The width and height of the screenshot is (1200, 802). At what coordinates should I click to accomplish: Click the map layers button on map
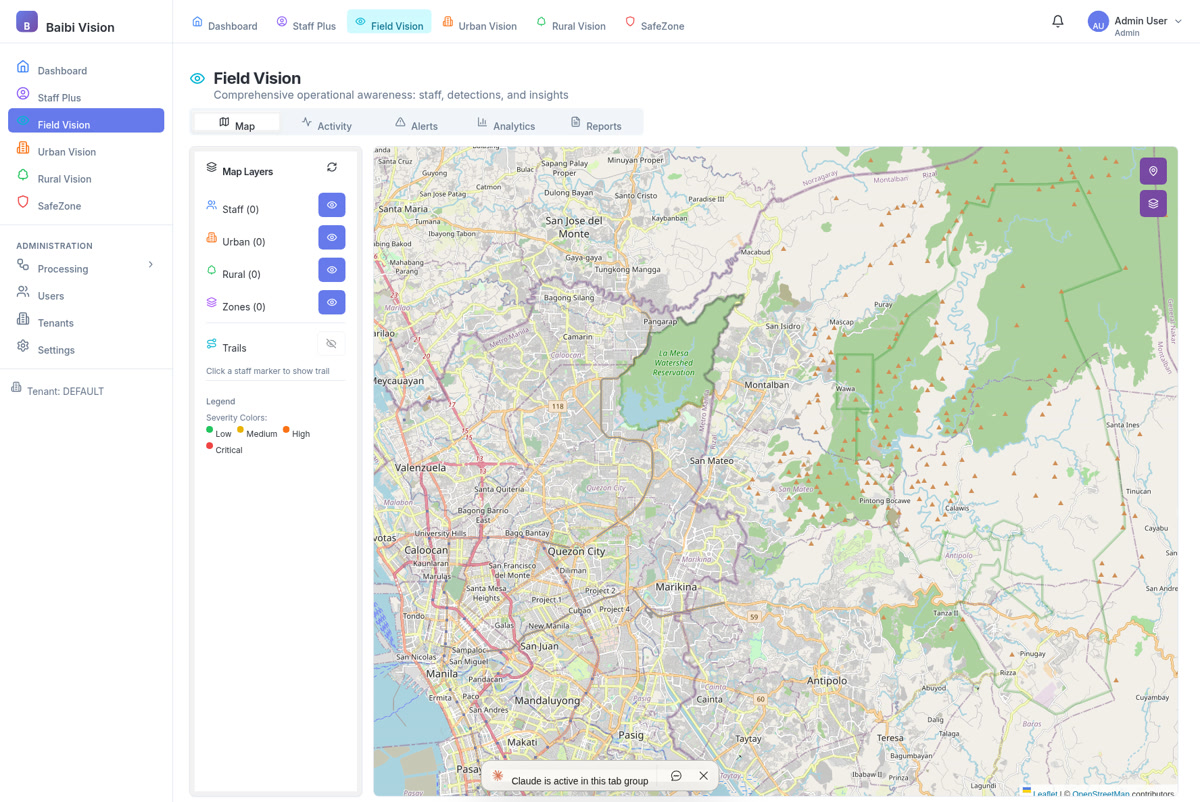pos(1153,204)
